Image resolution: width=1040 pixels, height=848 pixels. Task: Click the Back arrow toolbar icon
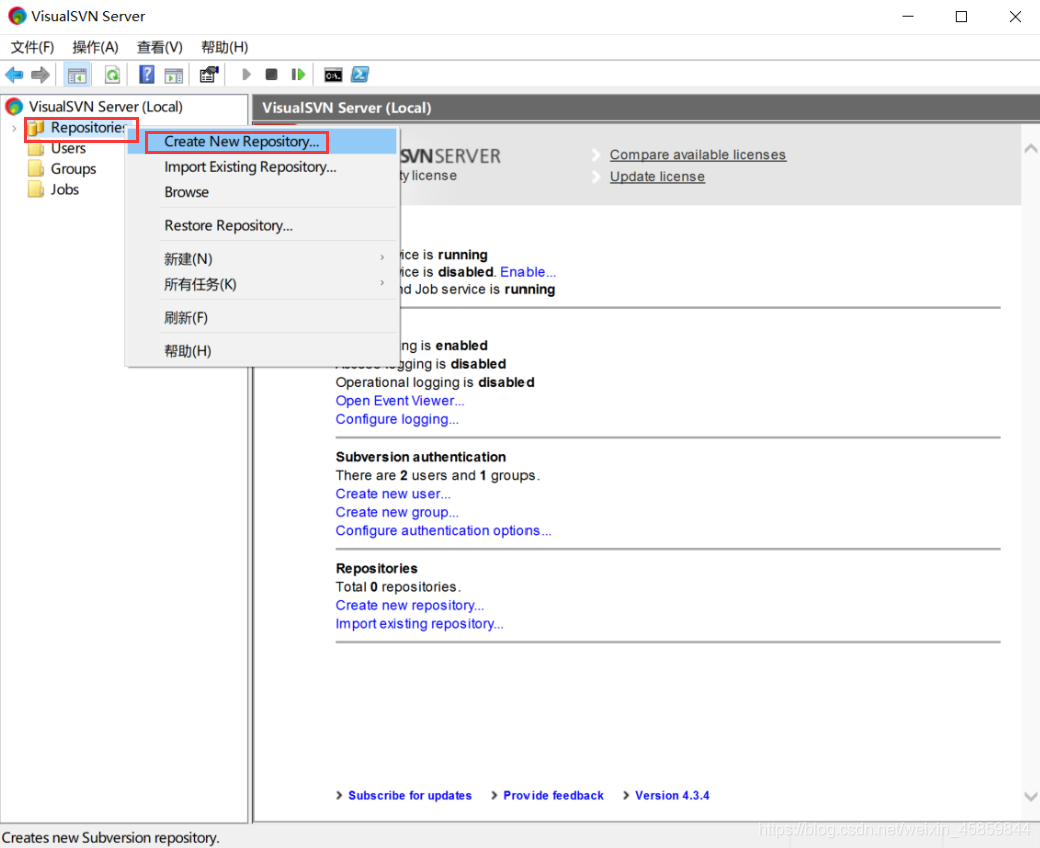tap(14, 75)
